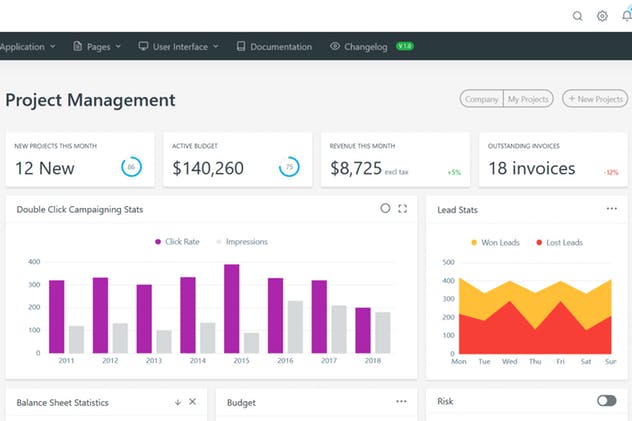Open notifications bell icon

[626, 16]
